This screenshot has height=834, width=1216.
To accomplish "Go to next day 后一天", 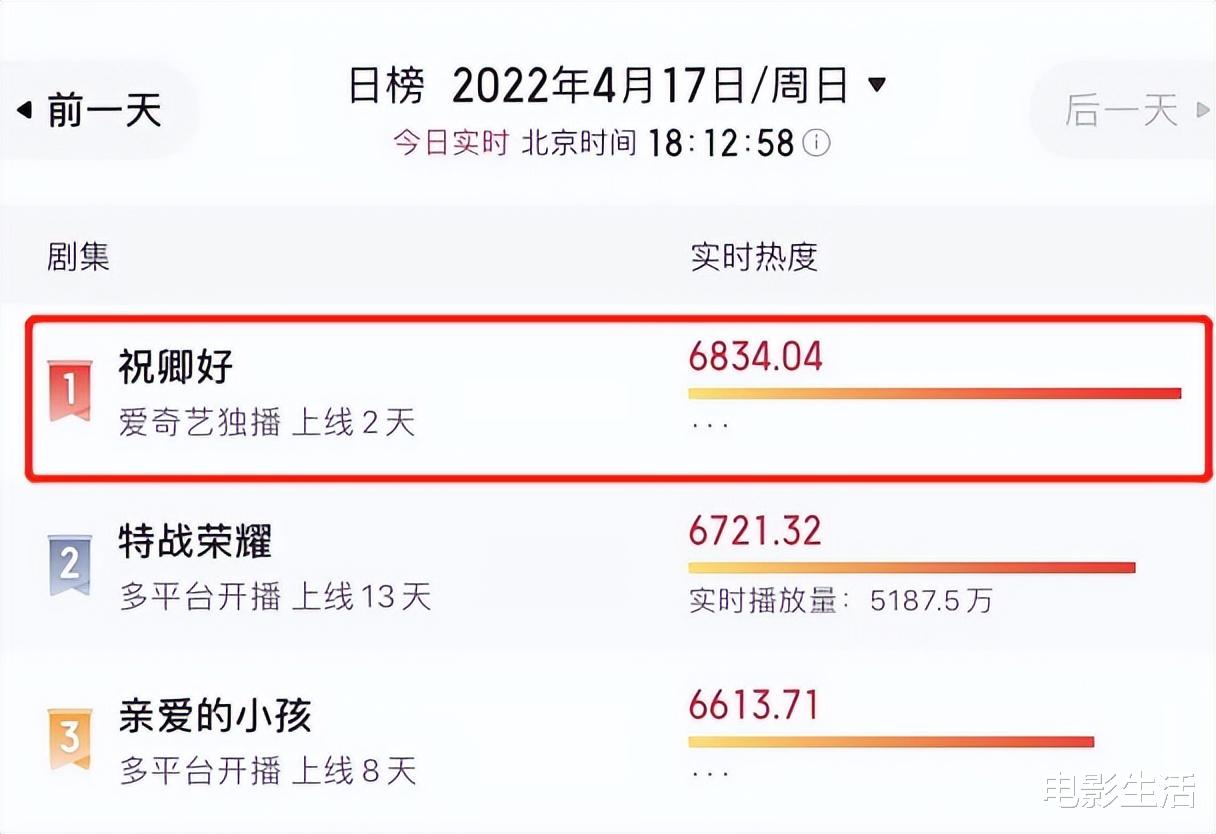I will pyautogui.click(x=1123, y=110).
